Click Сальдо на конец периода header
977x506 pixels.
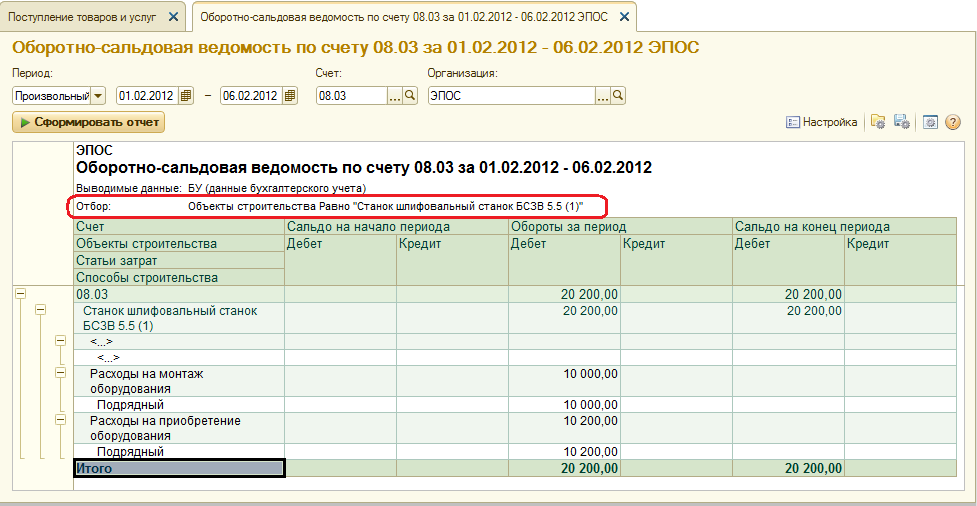click(x=845, y=226)
